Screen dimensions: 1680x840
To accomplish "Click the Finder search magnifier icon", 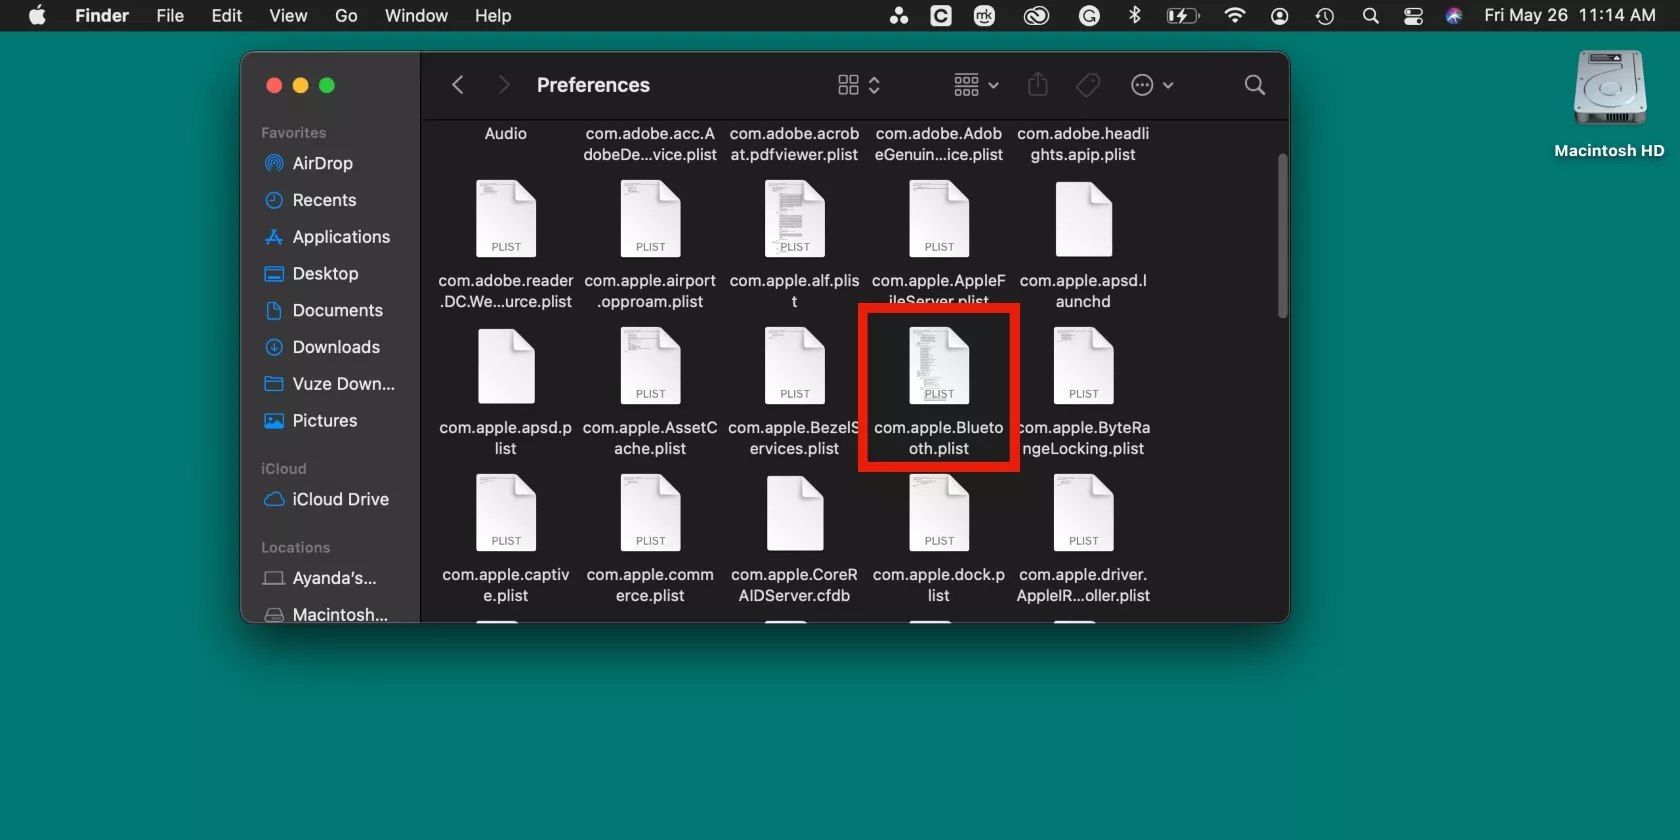I will 1254,85.
